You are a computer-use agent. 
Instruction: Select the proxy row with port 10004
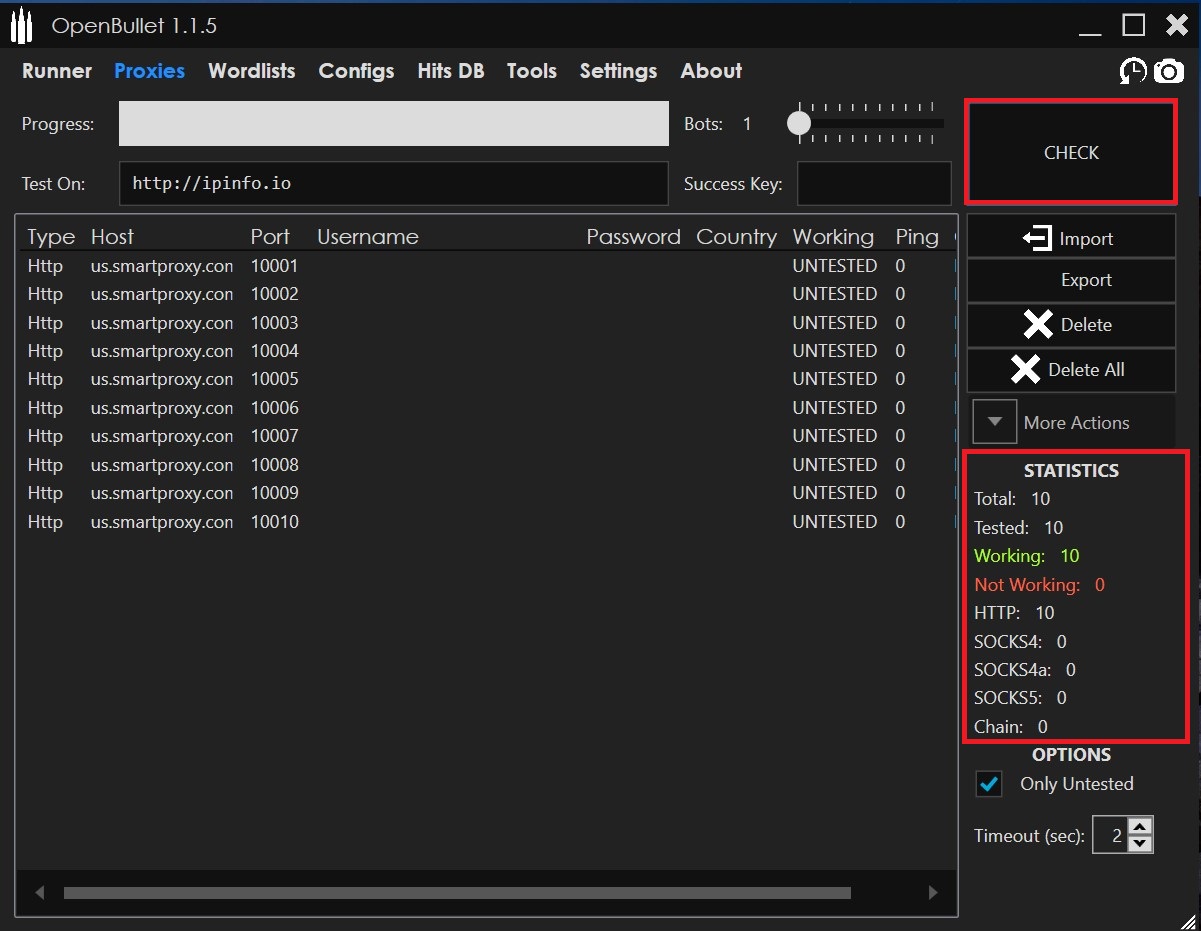tap(486, 351)
